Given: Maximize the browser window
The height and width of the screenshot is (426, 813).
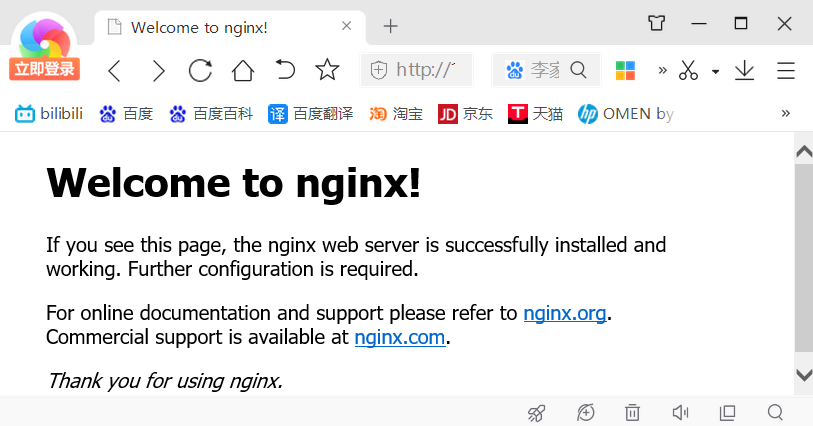Looking at the screenshot, I should tap(741, 23).
